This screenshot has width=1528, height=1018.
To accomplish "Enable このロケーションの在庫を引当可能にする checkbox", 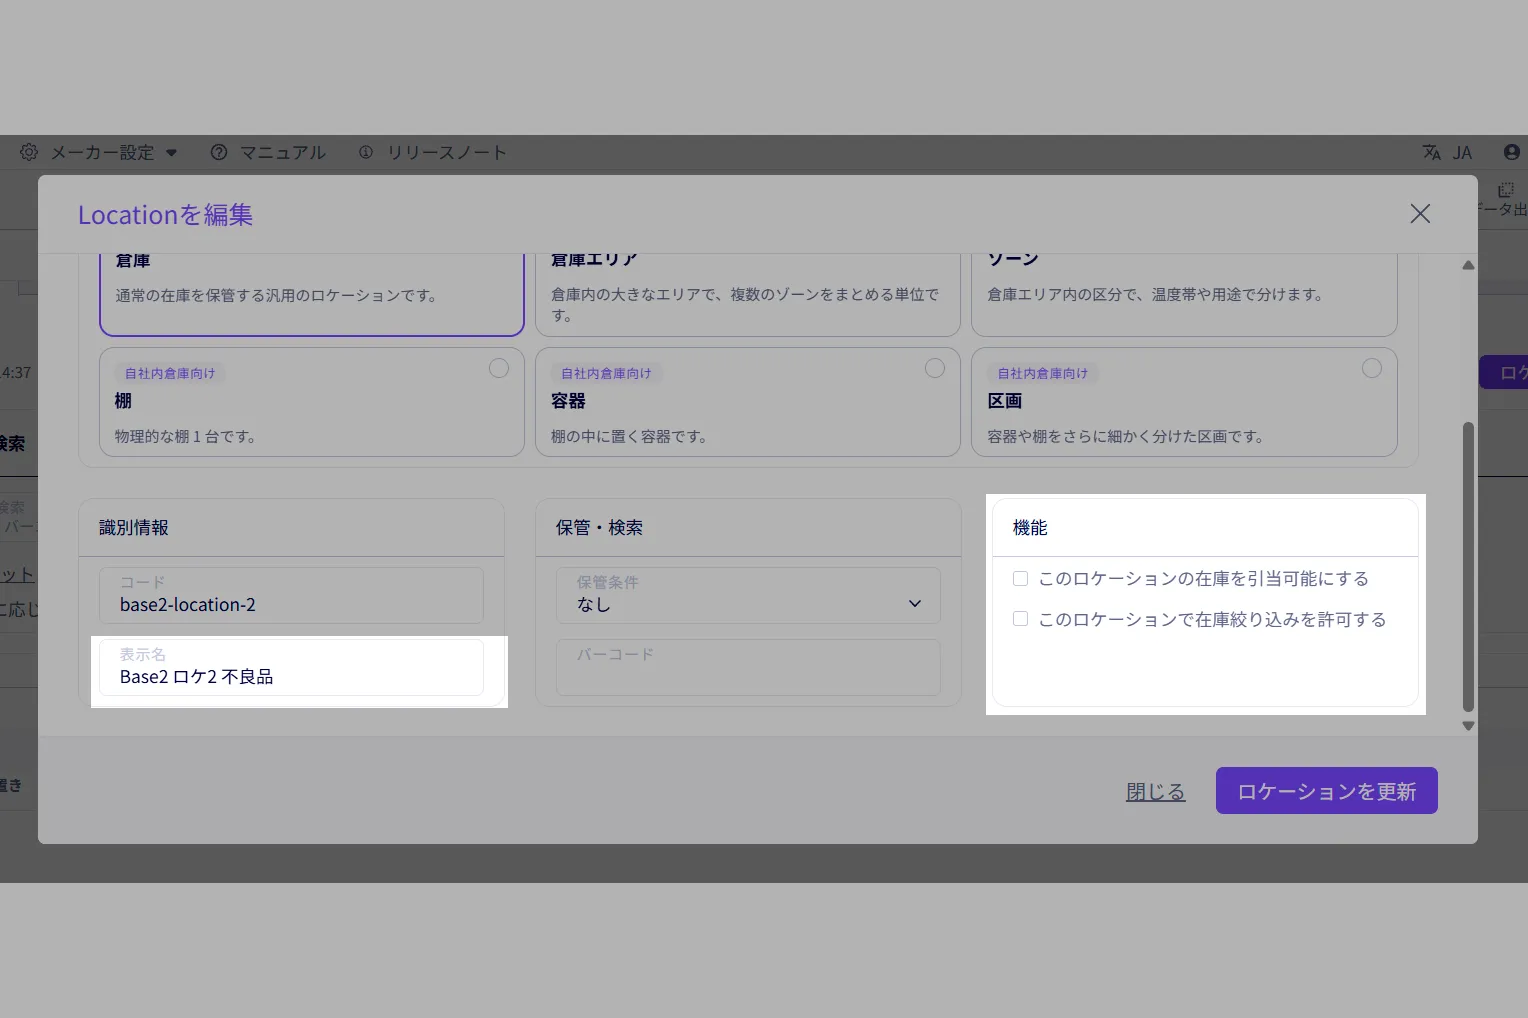I will click(1020, 578).
